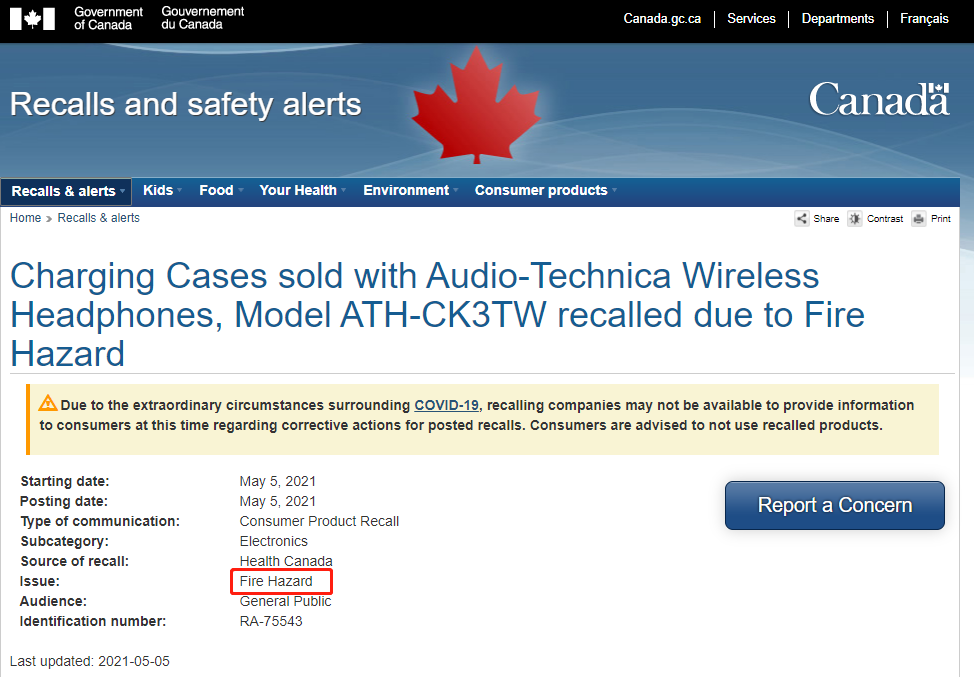
Task: Open the COVID-19 link
Action: (446, 405)
